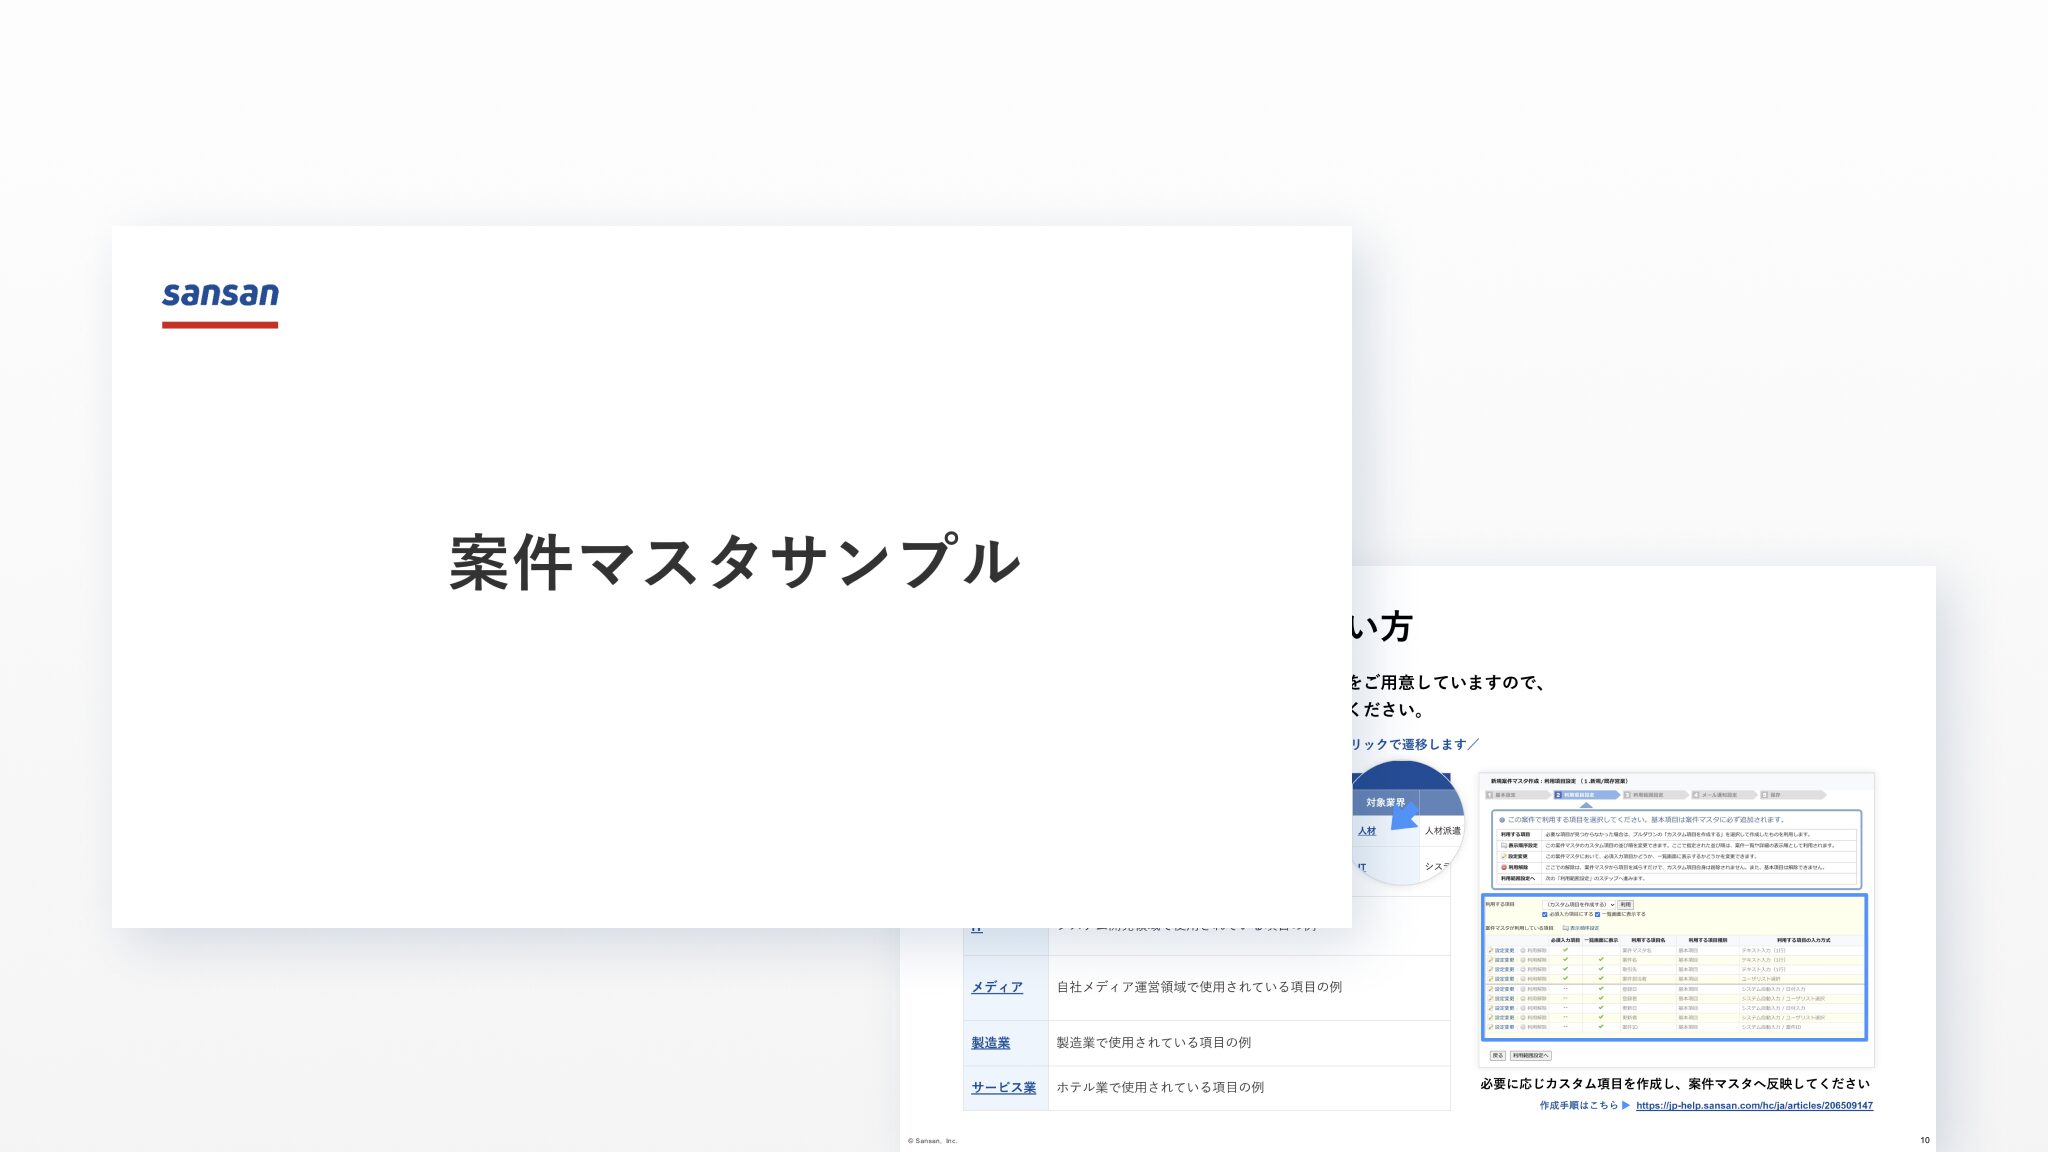The image size is (2048, 1152).
Task: Open the メディア industry link
Action: [x=997, y=987]
